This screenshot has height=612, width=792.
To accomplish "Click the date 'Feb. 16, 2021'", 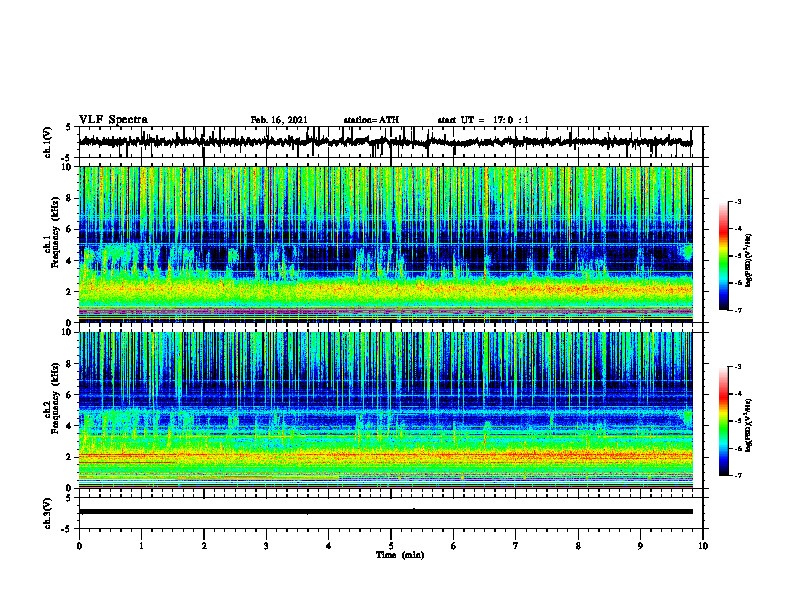I will click(x=279, y=120).
